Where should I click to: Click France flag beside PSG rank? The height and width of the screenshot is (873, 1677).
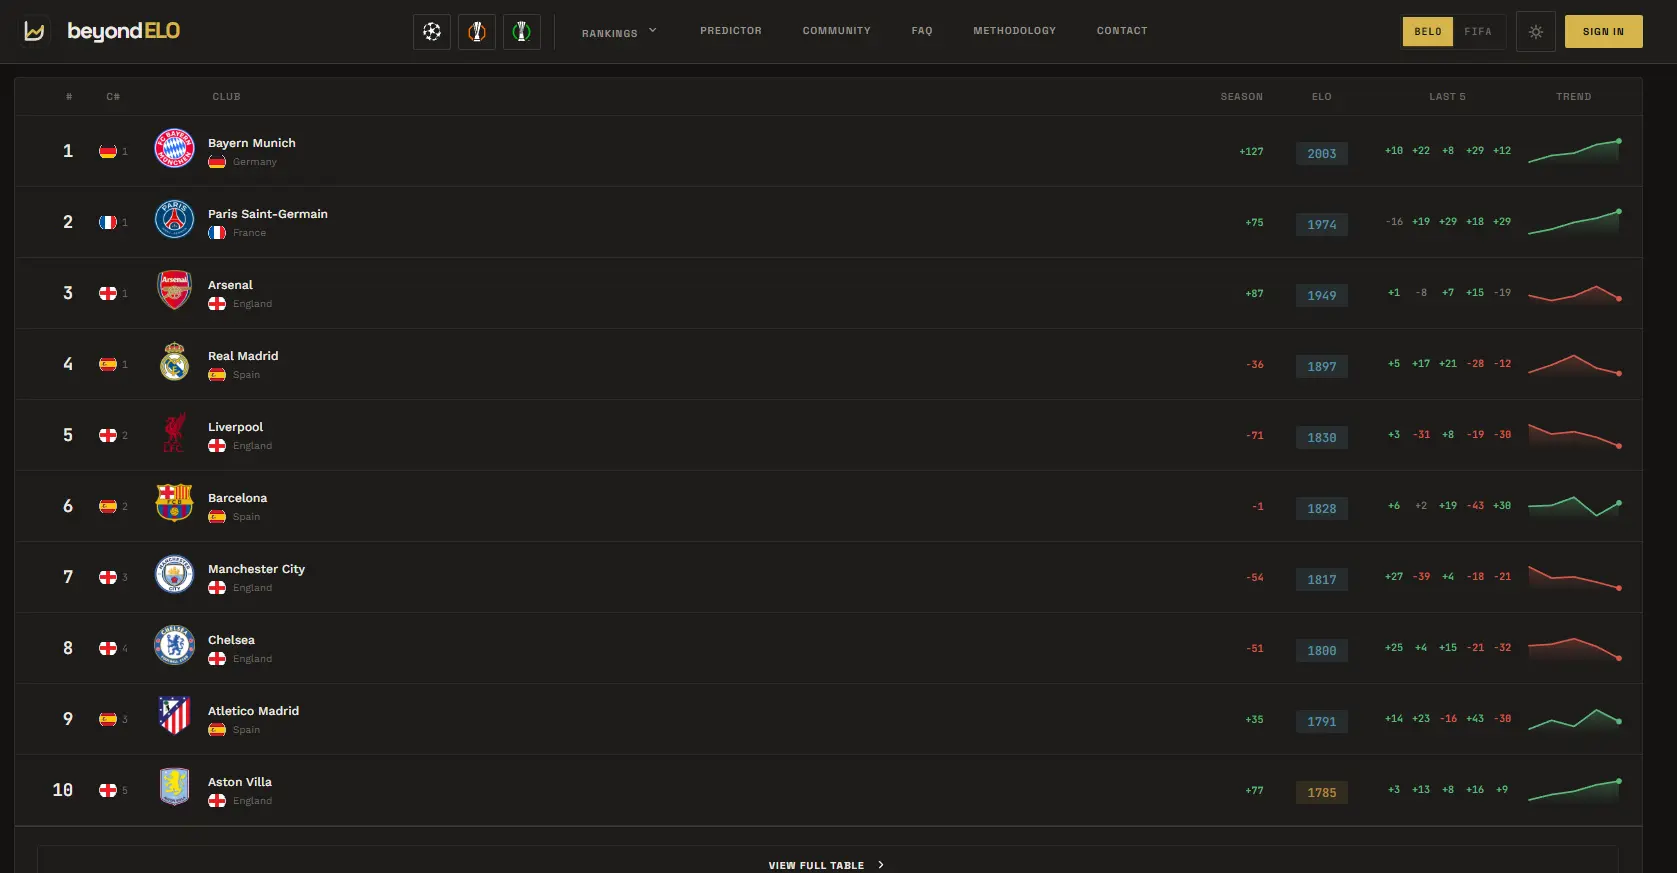(x=108, y=222)
